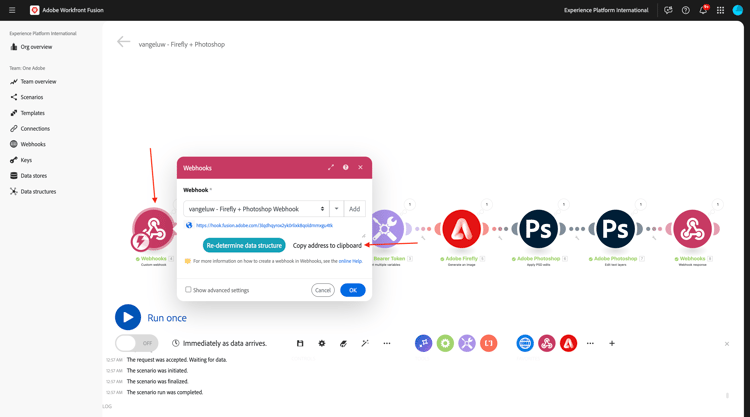The height and width of the screenshot is (417, 750).
Task: Click OK in Webhooks dialog
Action: (353, 290)
